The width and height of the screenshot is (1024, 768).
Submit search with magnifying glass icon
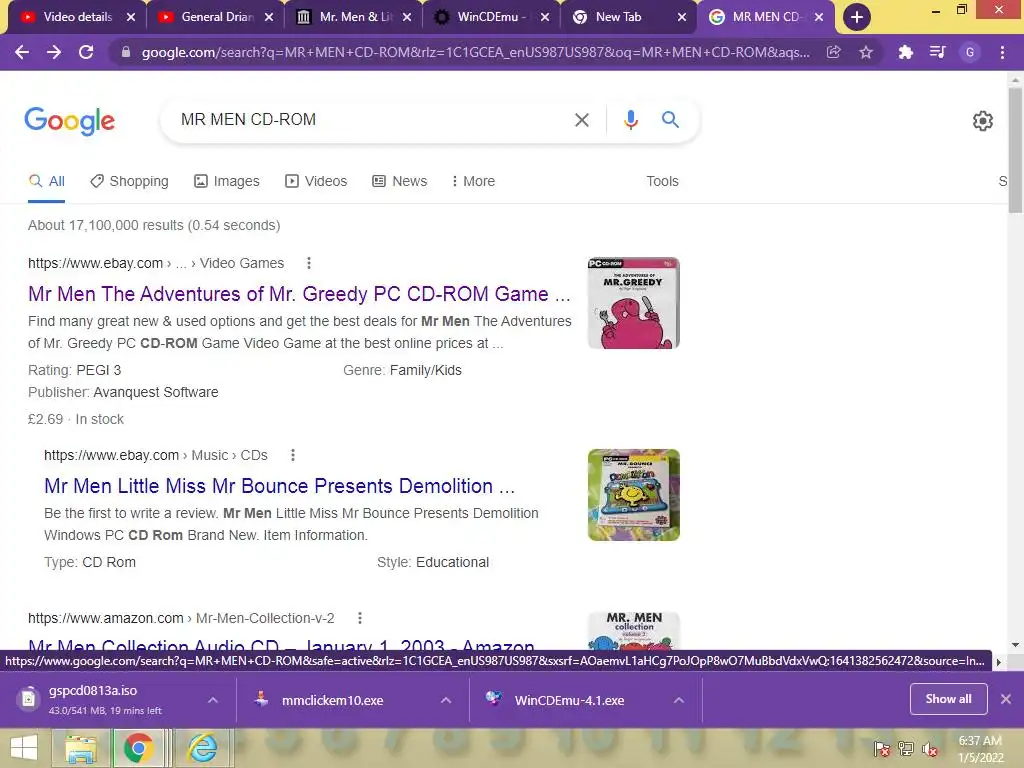point(670,120)
